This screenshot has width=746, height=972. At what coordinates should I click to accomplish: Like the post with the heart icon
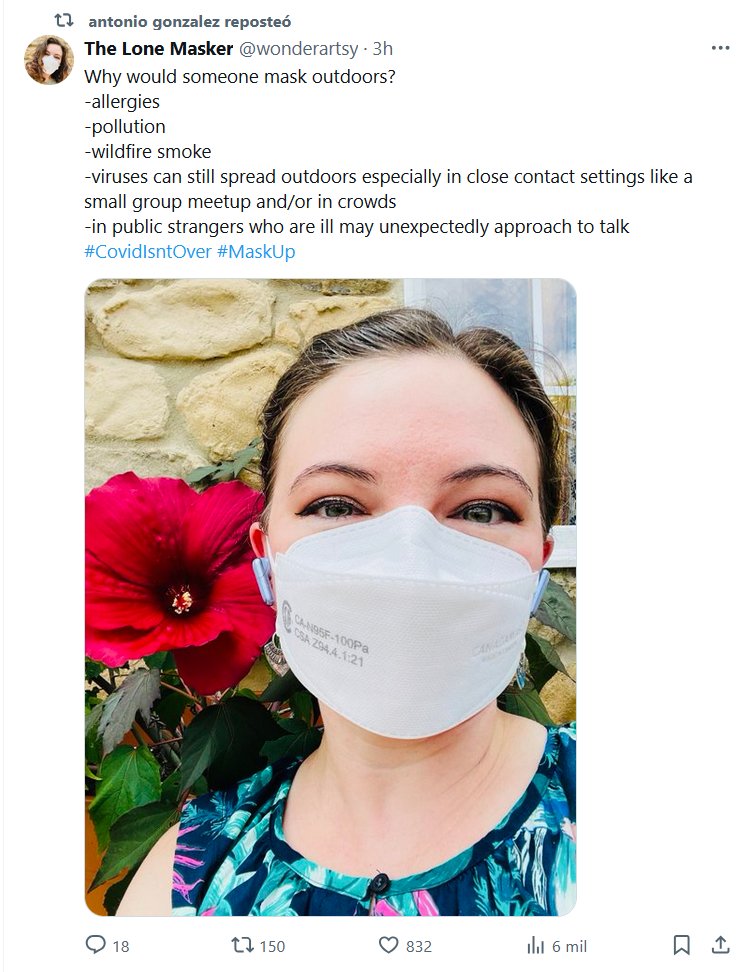388,945
